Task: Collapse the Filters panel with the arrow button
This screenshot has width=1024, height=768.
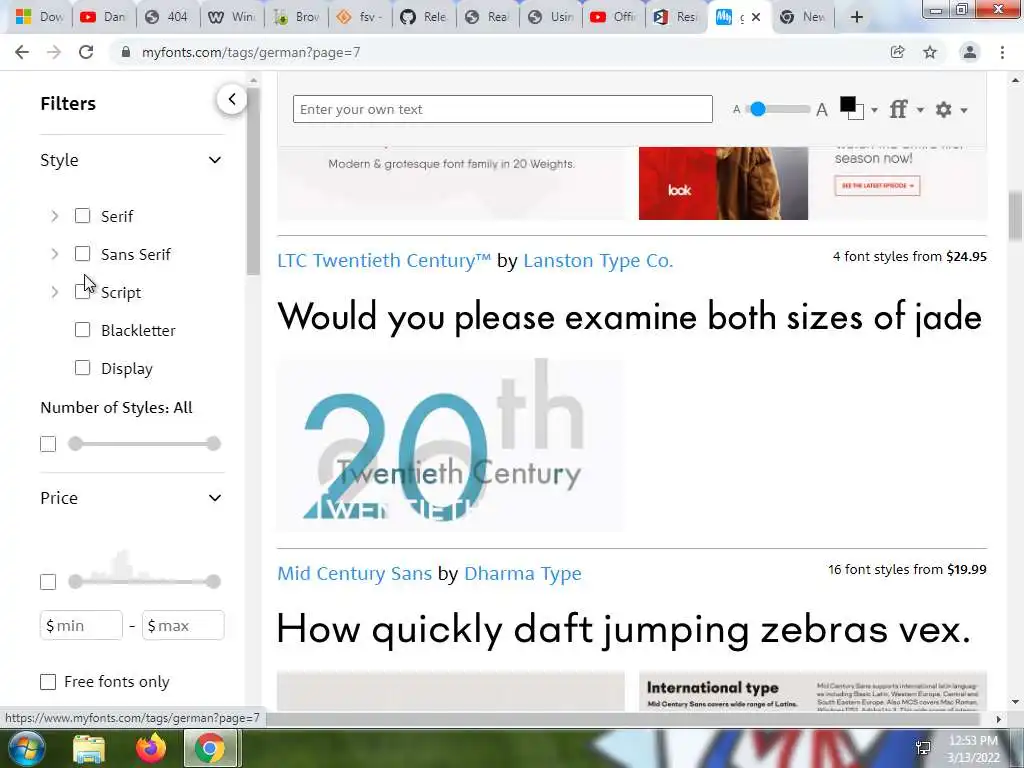Action: coord(232,99)
